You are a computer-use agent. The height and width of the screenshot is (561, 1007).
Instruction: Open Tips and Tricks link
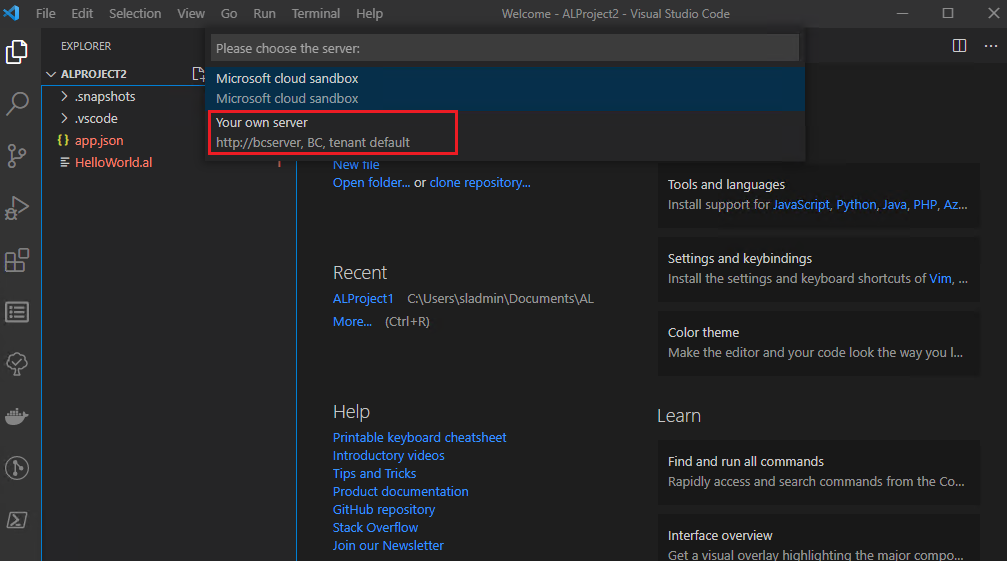tap(374, 473)
